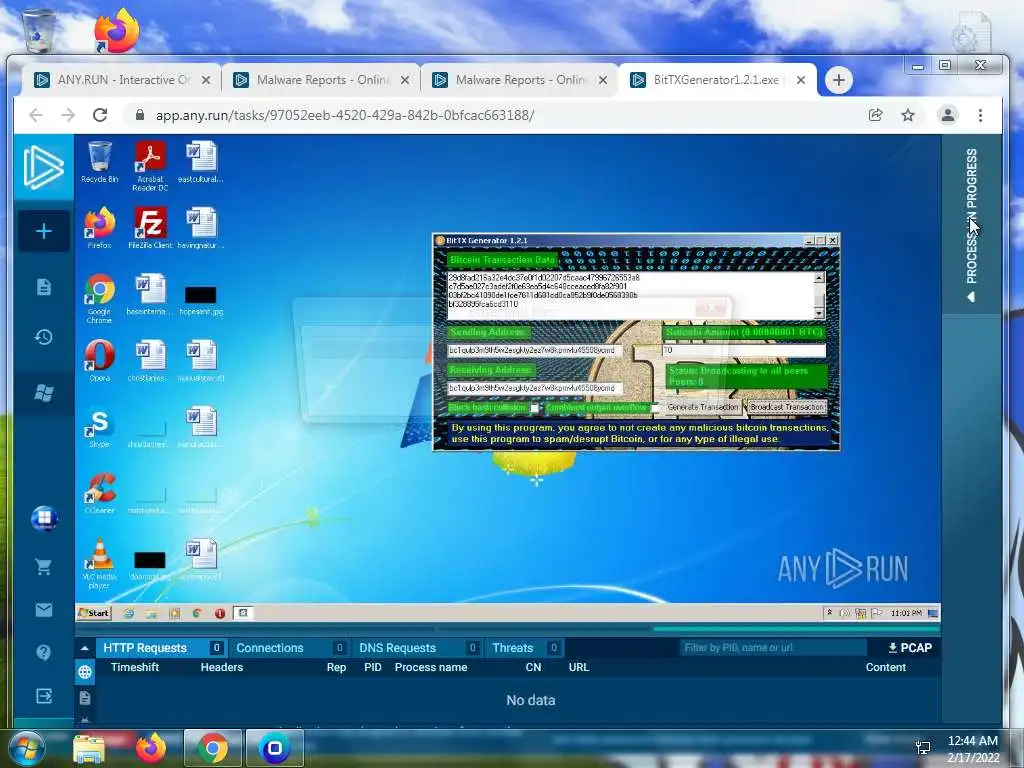Viewport: 1024px width, 768px height.
Task: Switch to the second Malware Reports tab
Action: click(x=520, y=80)
